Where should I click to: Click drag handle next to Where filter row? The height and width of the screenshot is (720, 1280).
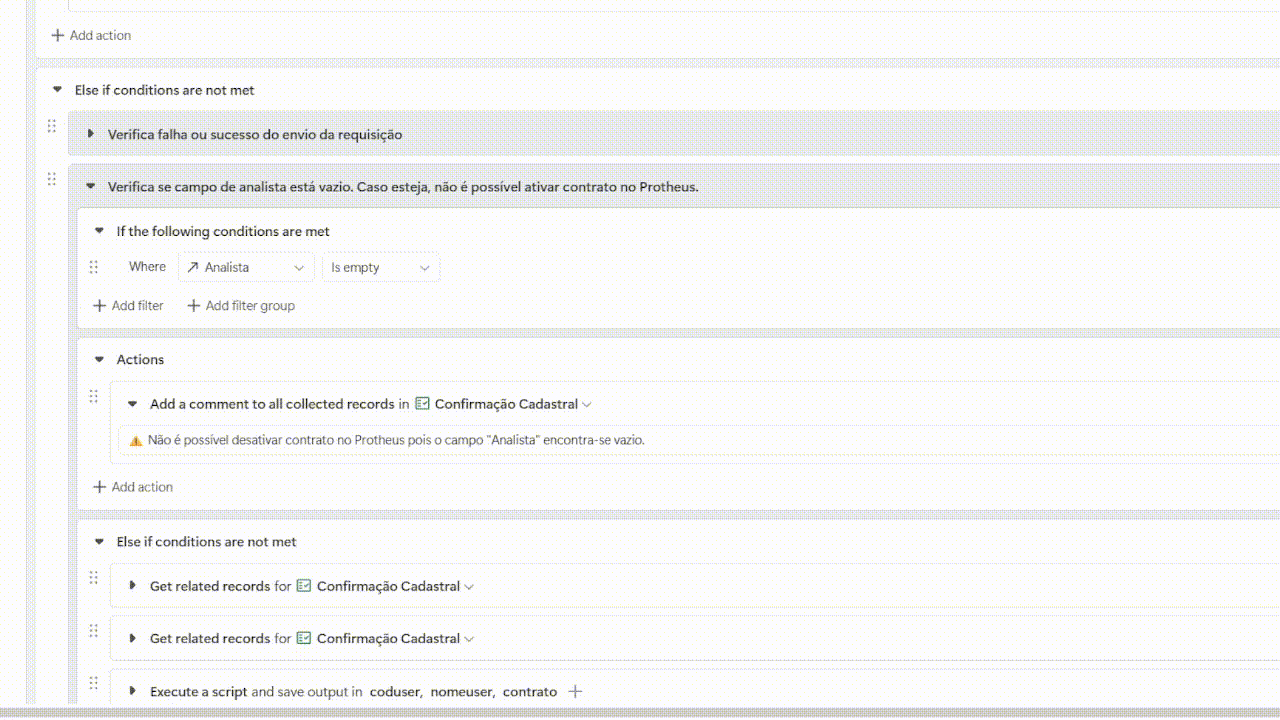pos(94,267)
